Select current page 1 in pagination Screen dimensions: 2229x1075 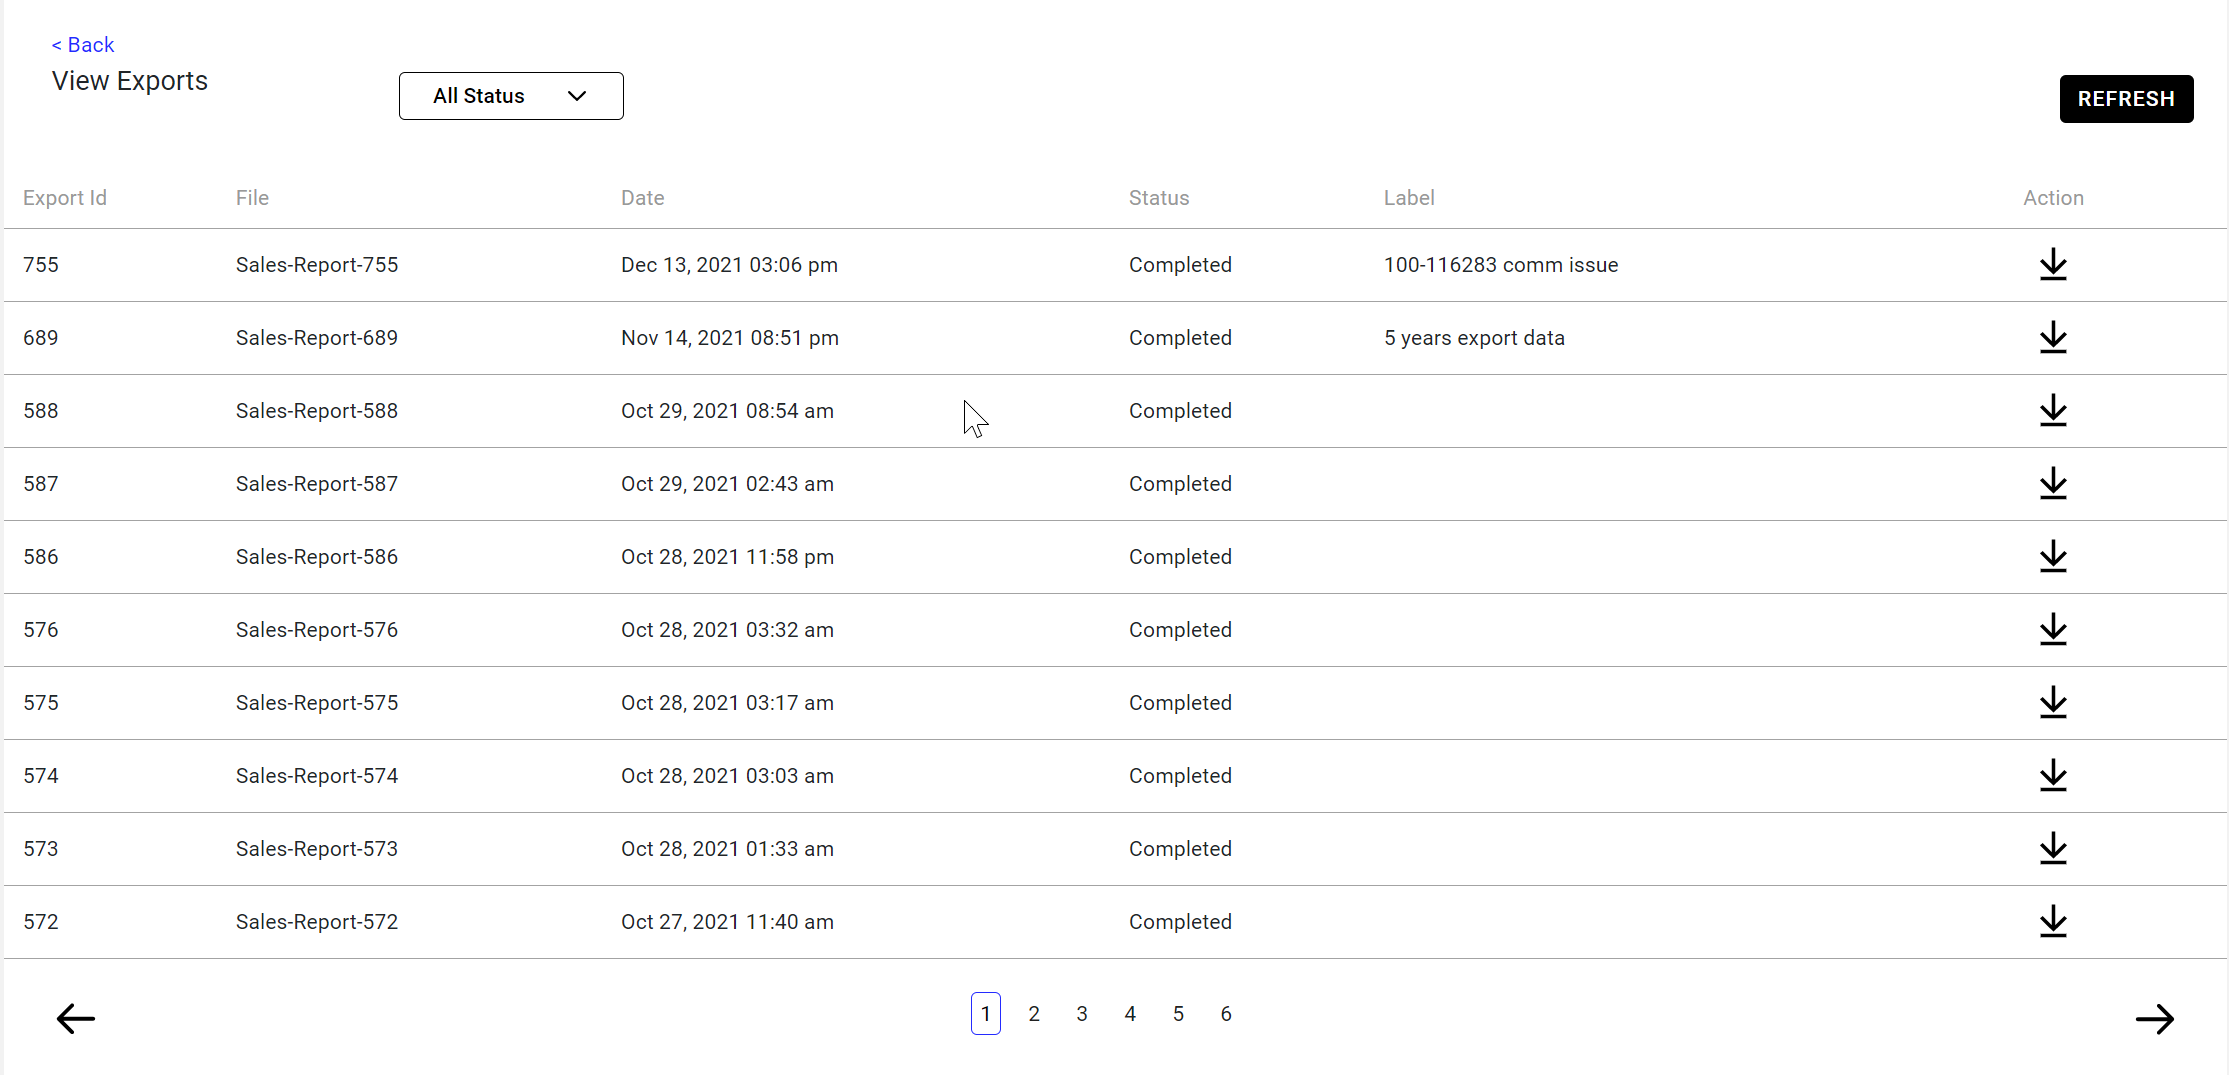(x=985, y=1014)
